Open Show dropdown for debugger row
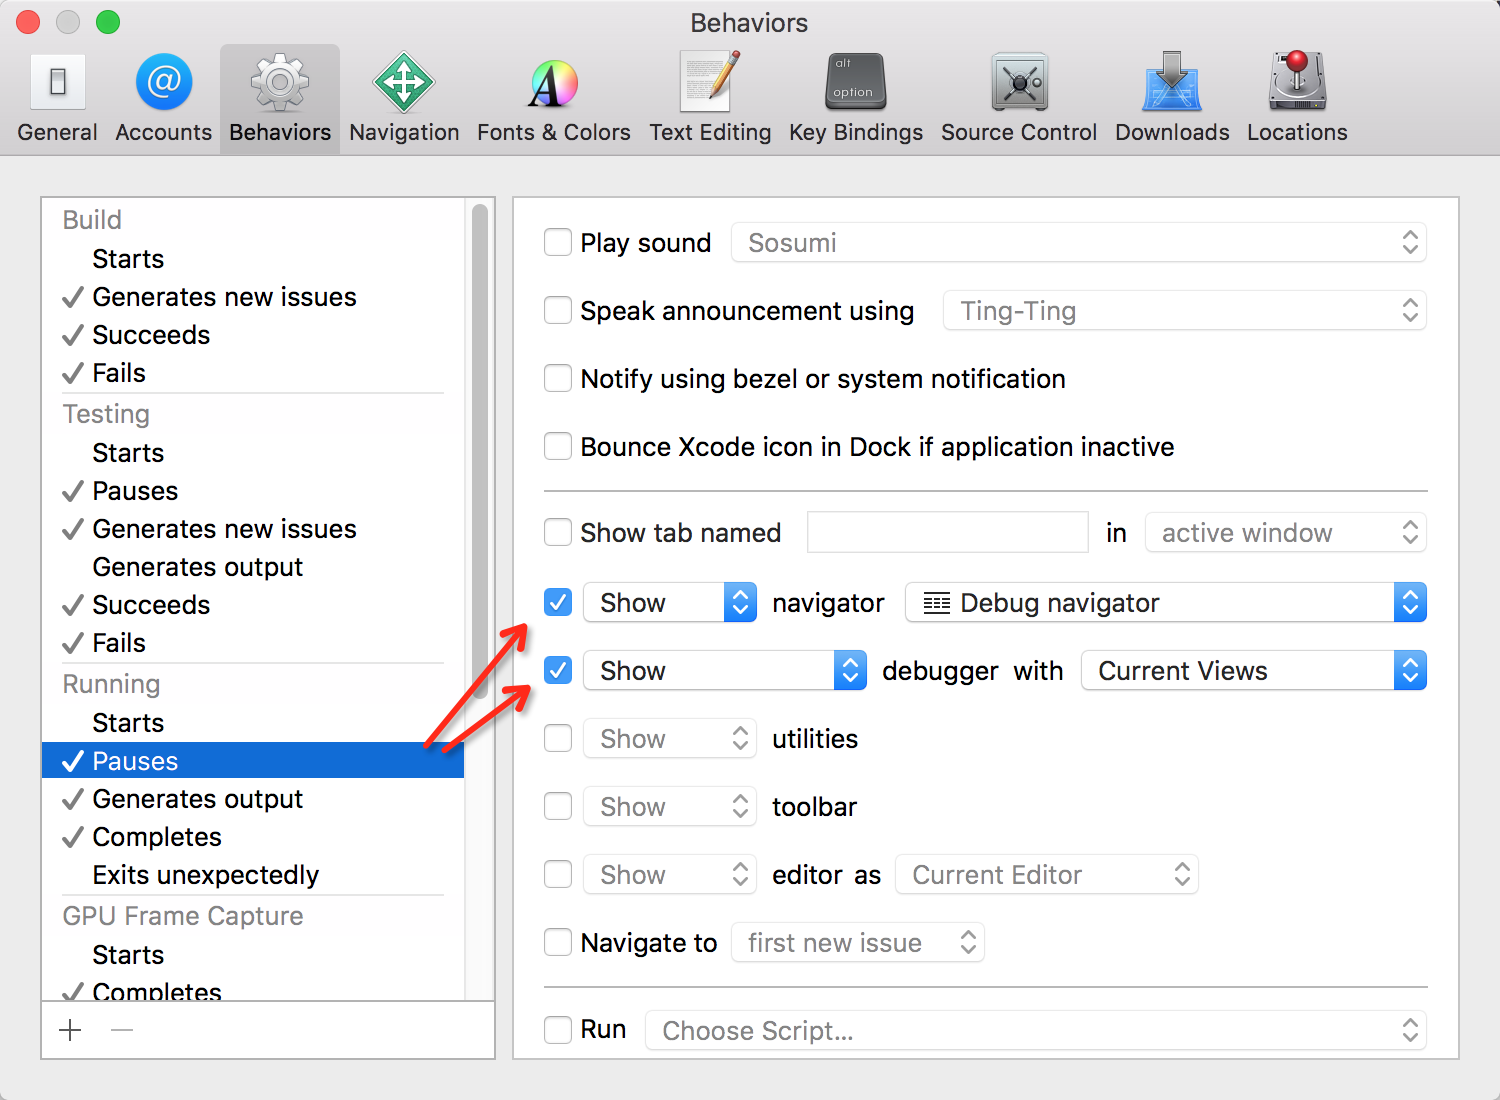The width and height of the screenshot is (1500, 1100). 725,670
